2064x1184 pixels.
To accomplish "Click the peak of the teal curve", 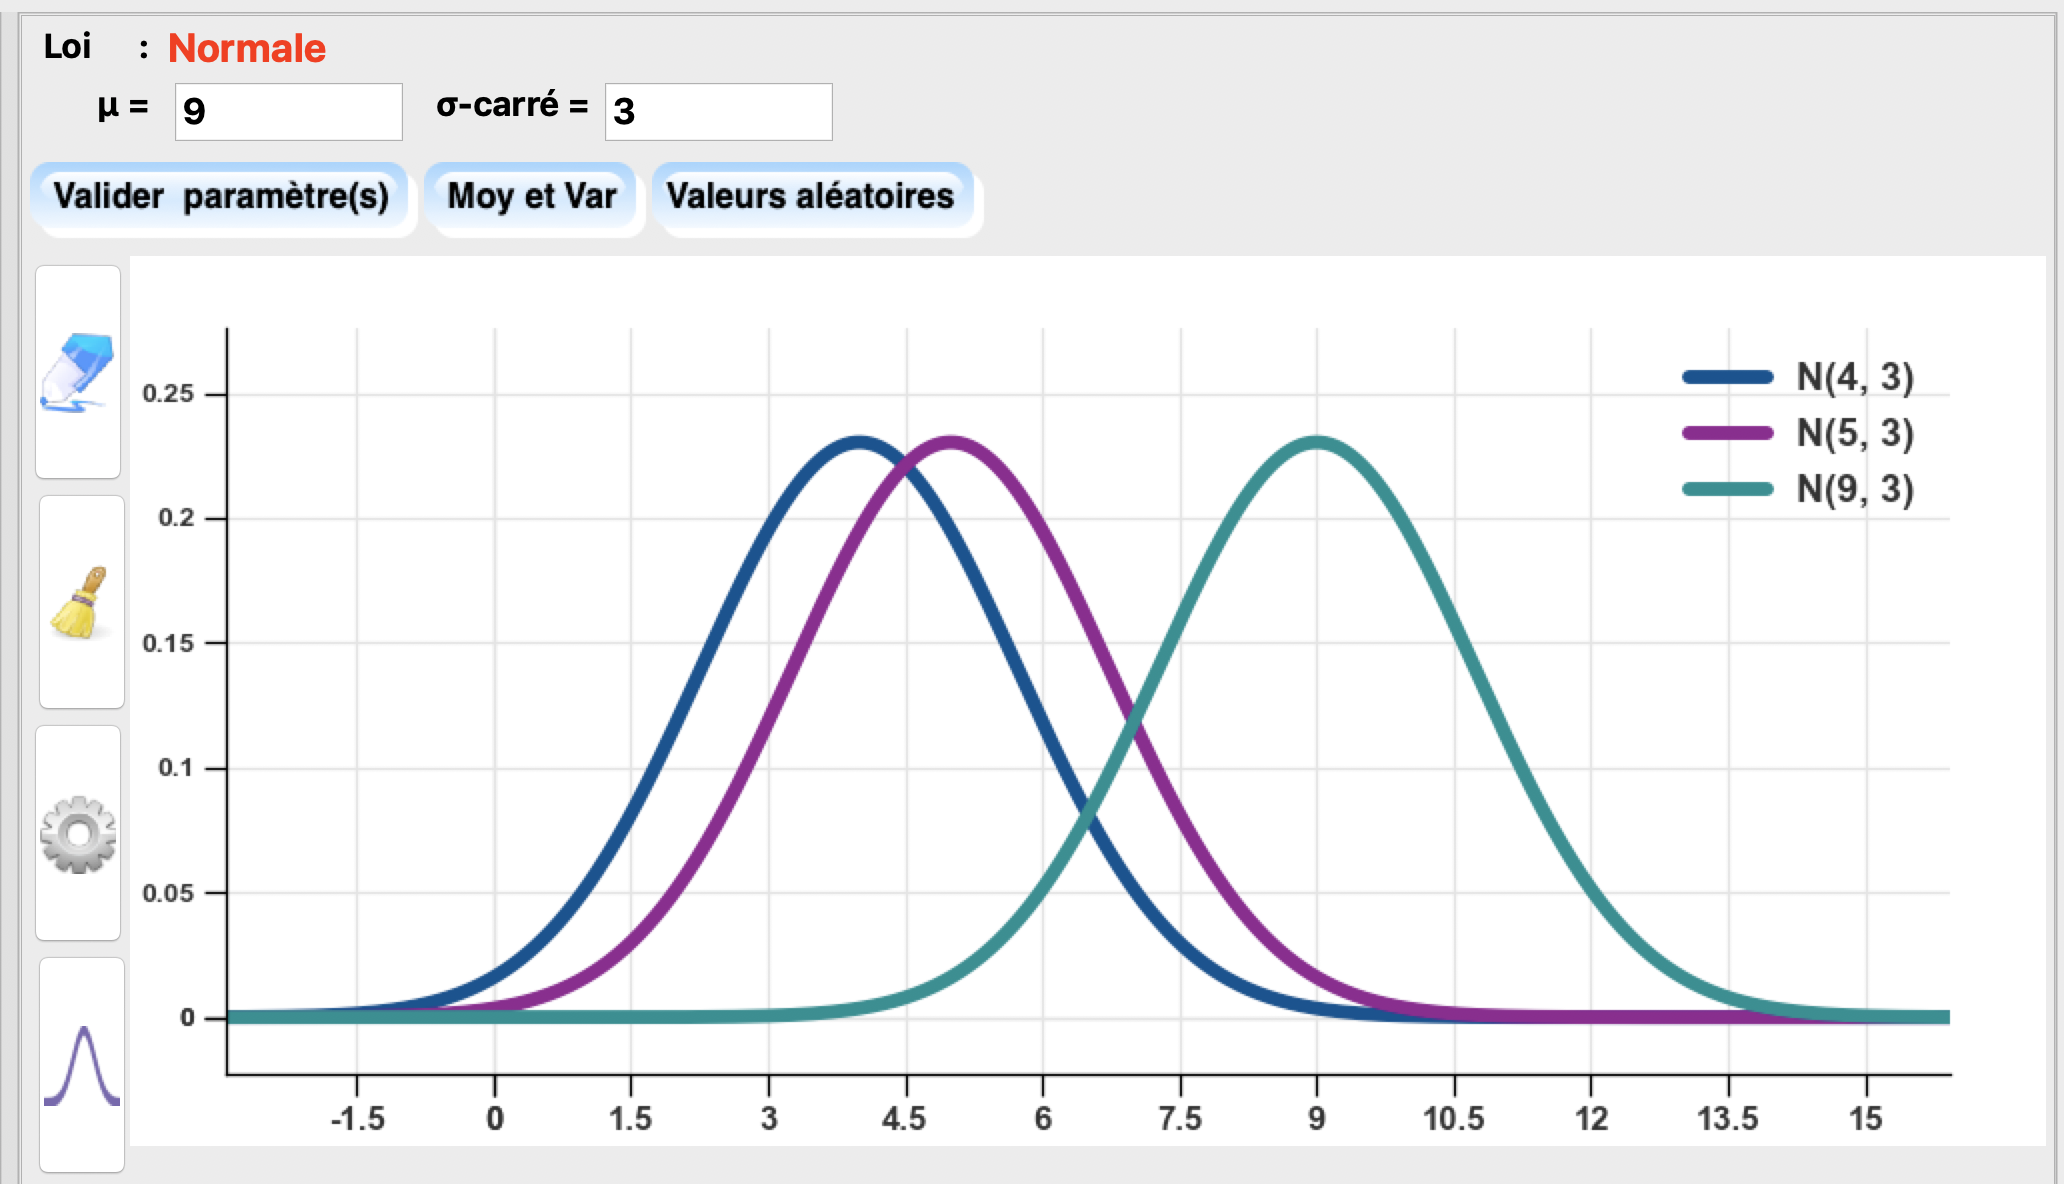I will coord(1317,441).
